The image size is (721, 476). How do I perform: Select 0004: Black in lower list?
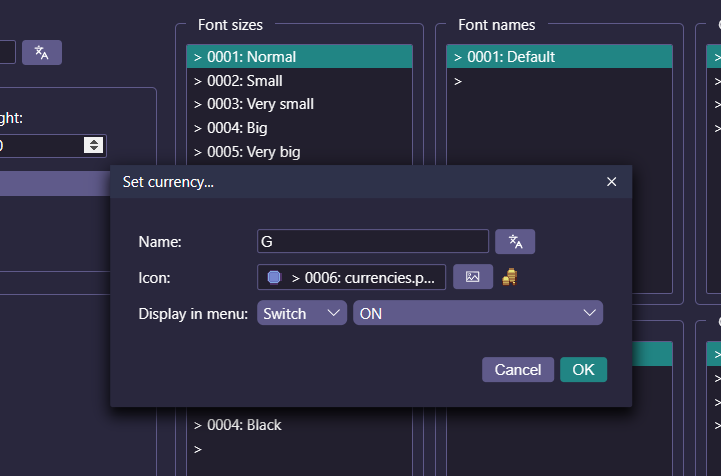tap(299, 425)
